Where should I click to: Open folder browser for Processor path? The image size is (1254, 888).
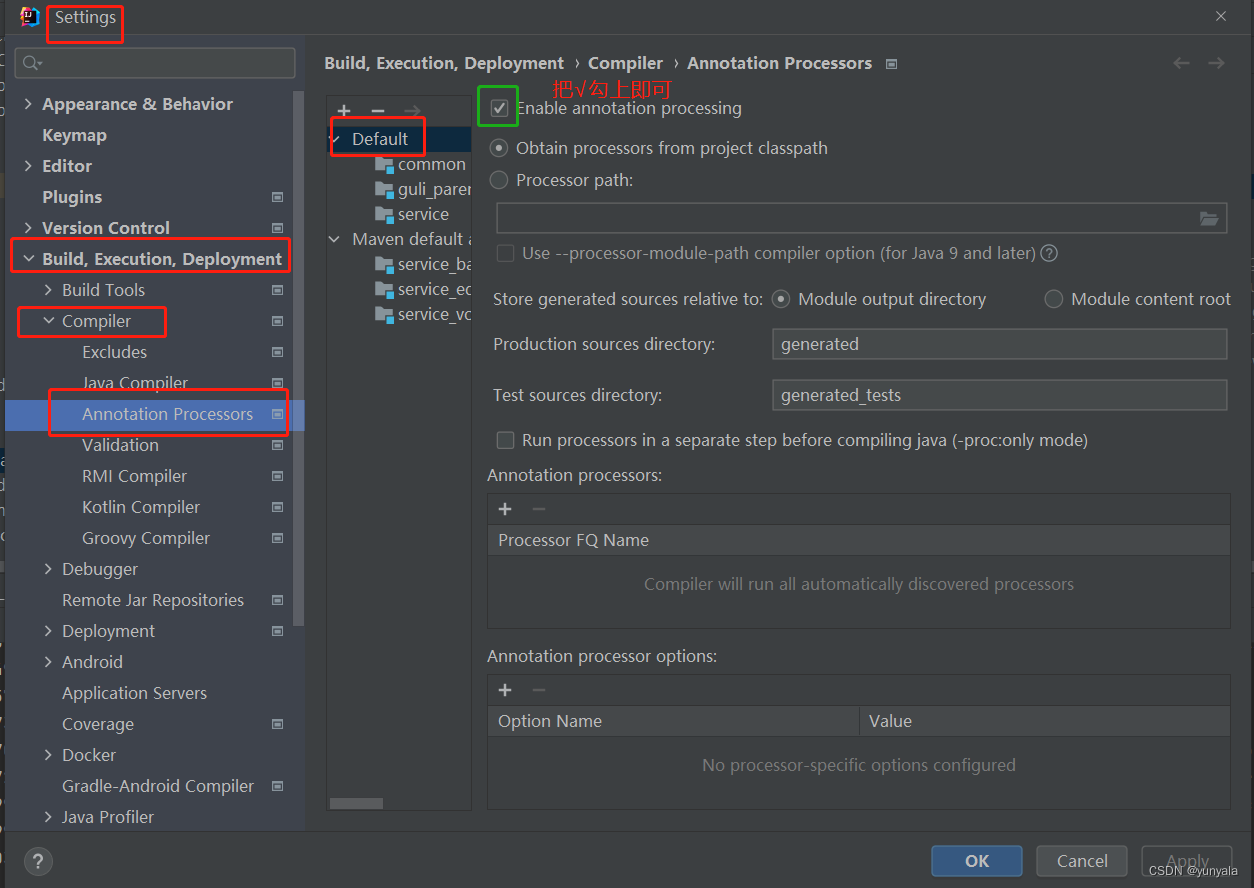pos(1209,217)
